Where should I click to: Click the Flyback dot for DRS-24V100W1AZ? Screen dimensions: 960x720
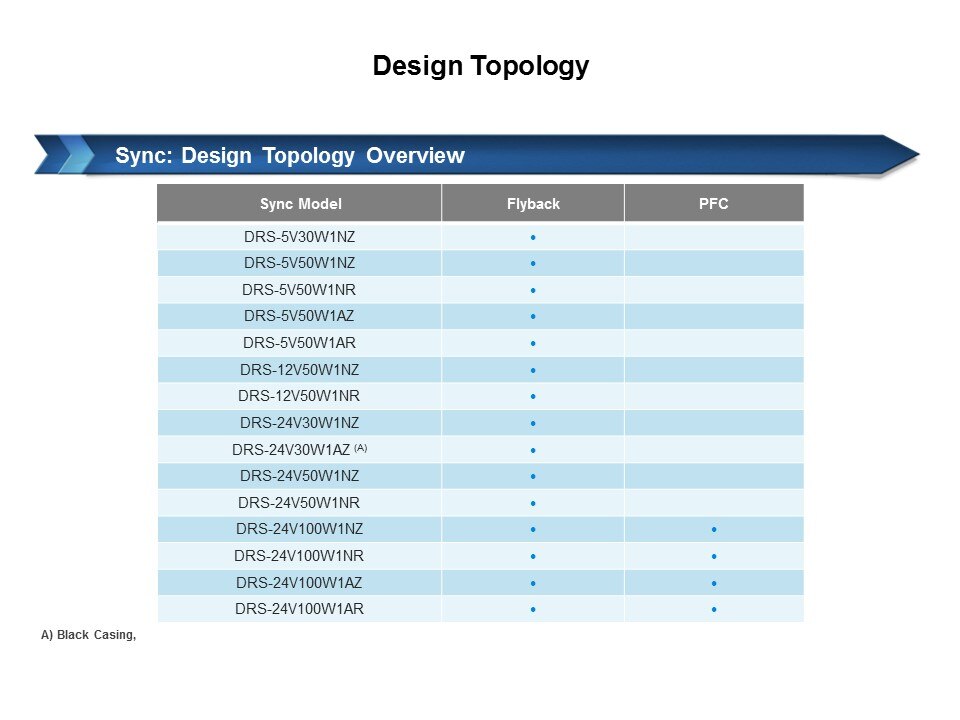[x=534, y=583]
